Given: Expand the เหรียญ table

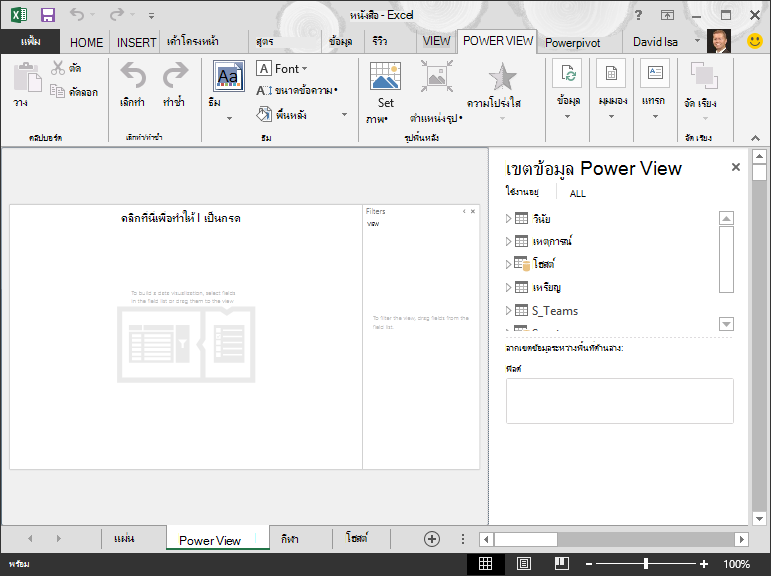Looking at the screenshot, I should [508, 287].
